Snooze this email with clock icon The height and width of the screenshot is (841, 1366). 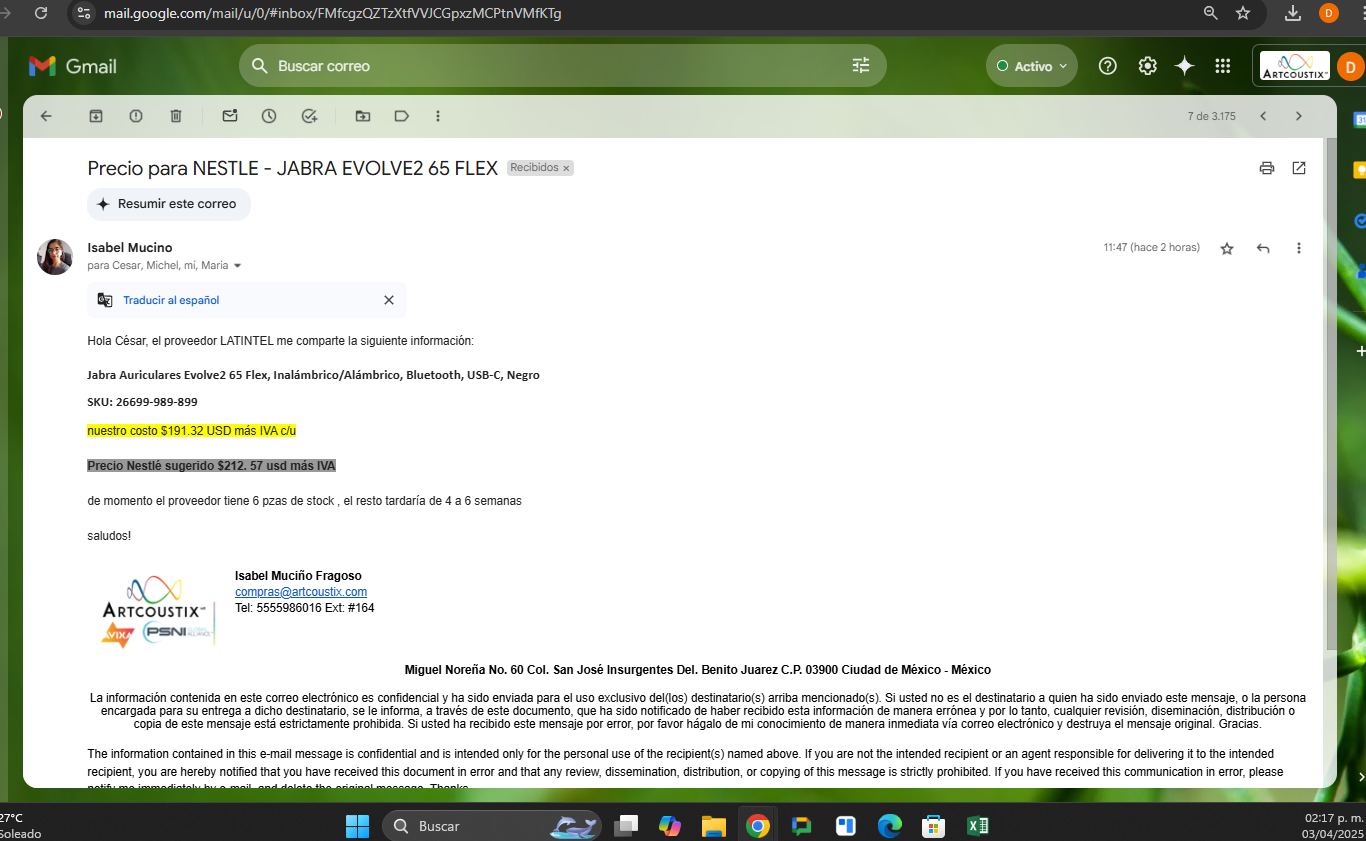[269, 116]
